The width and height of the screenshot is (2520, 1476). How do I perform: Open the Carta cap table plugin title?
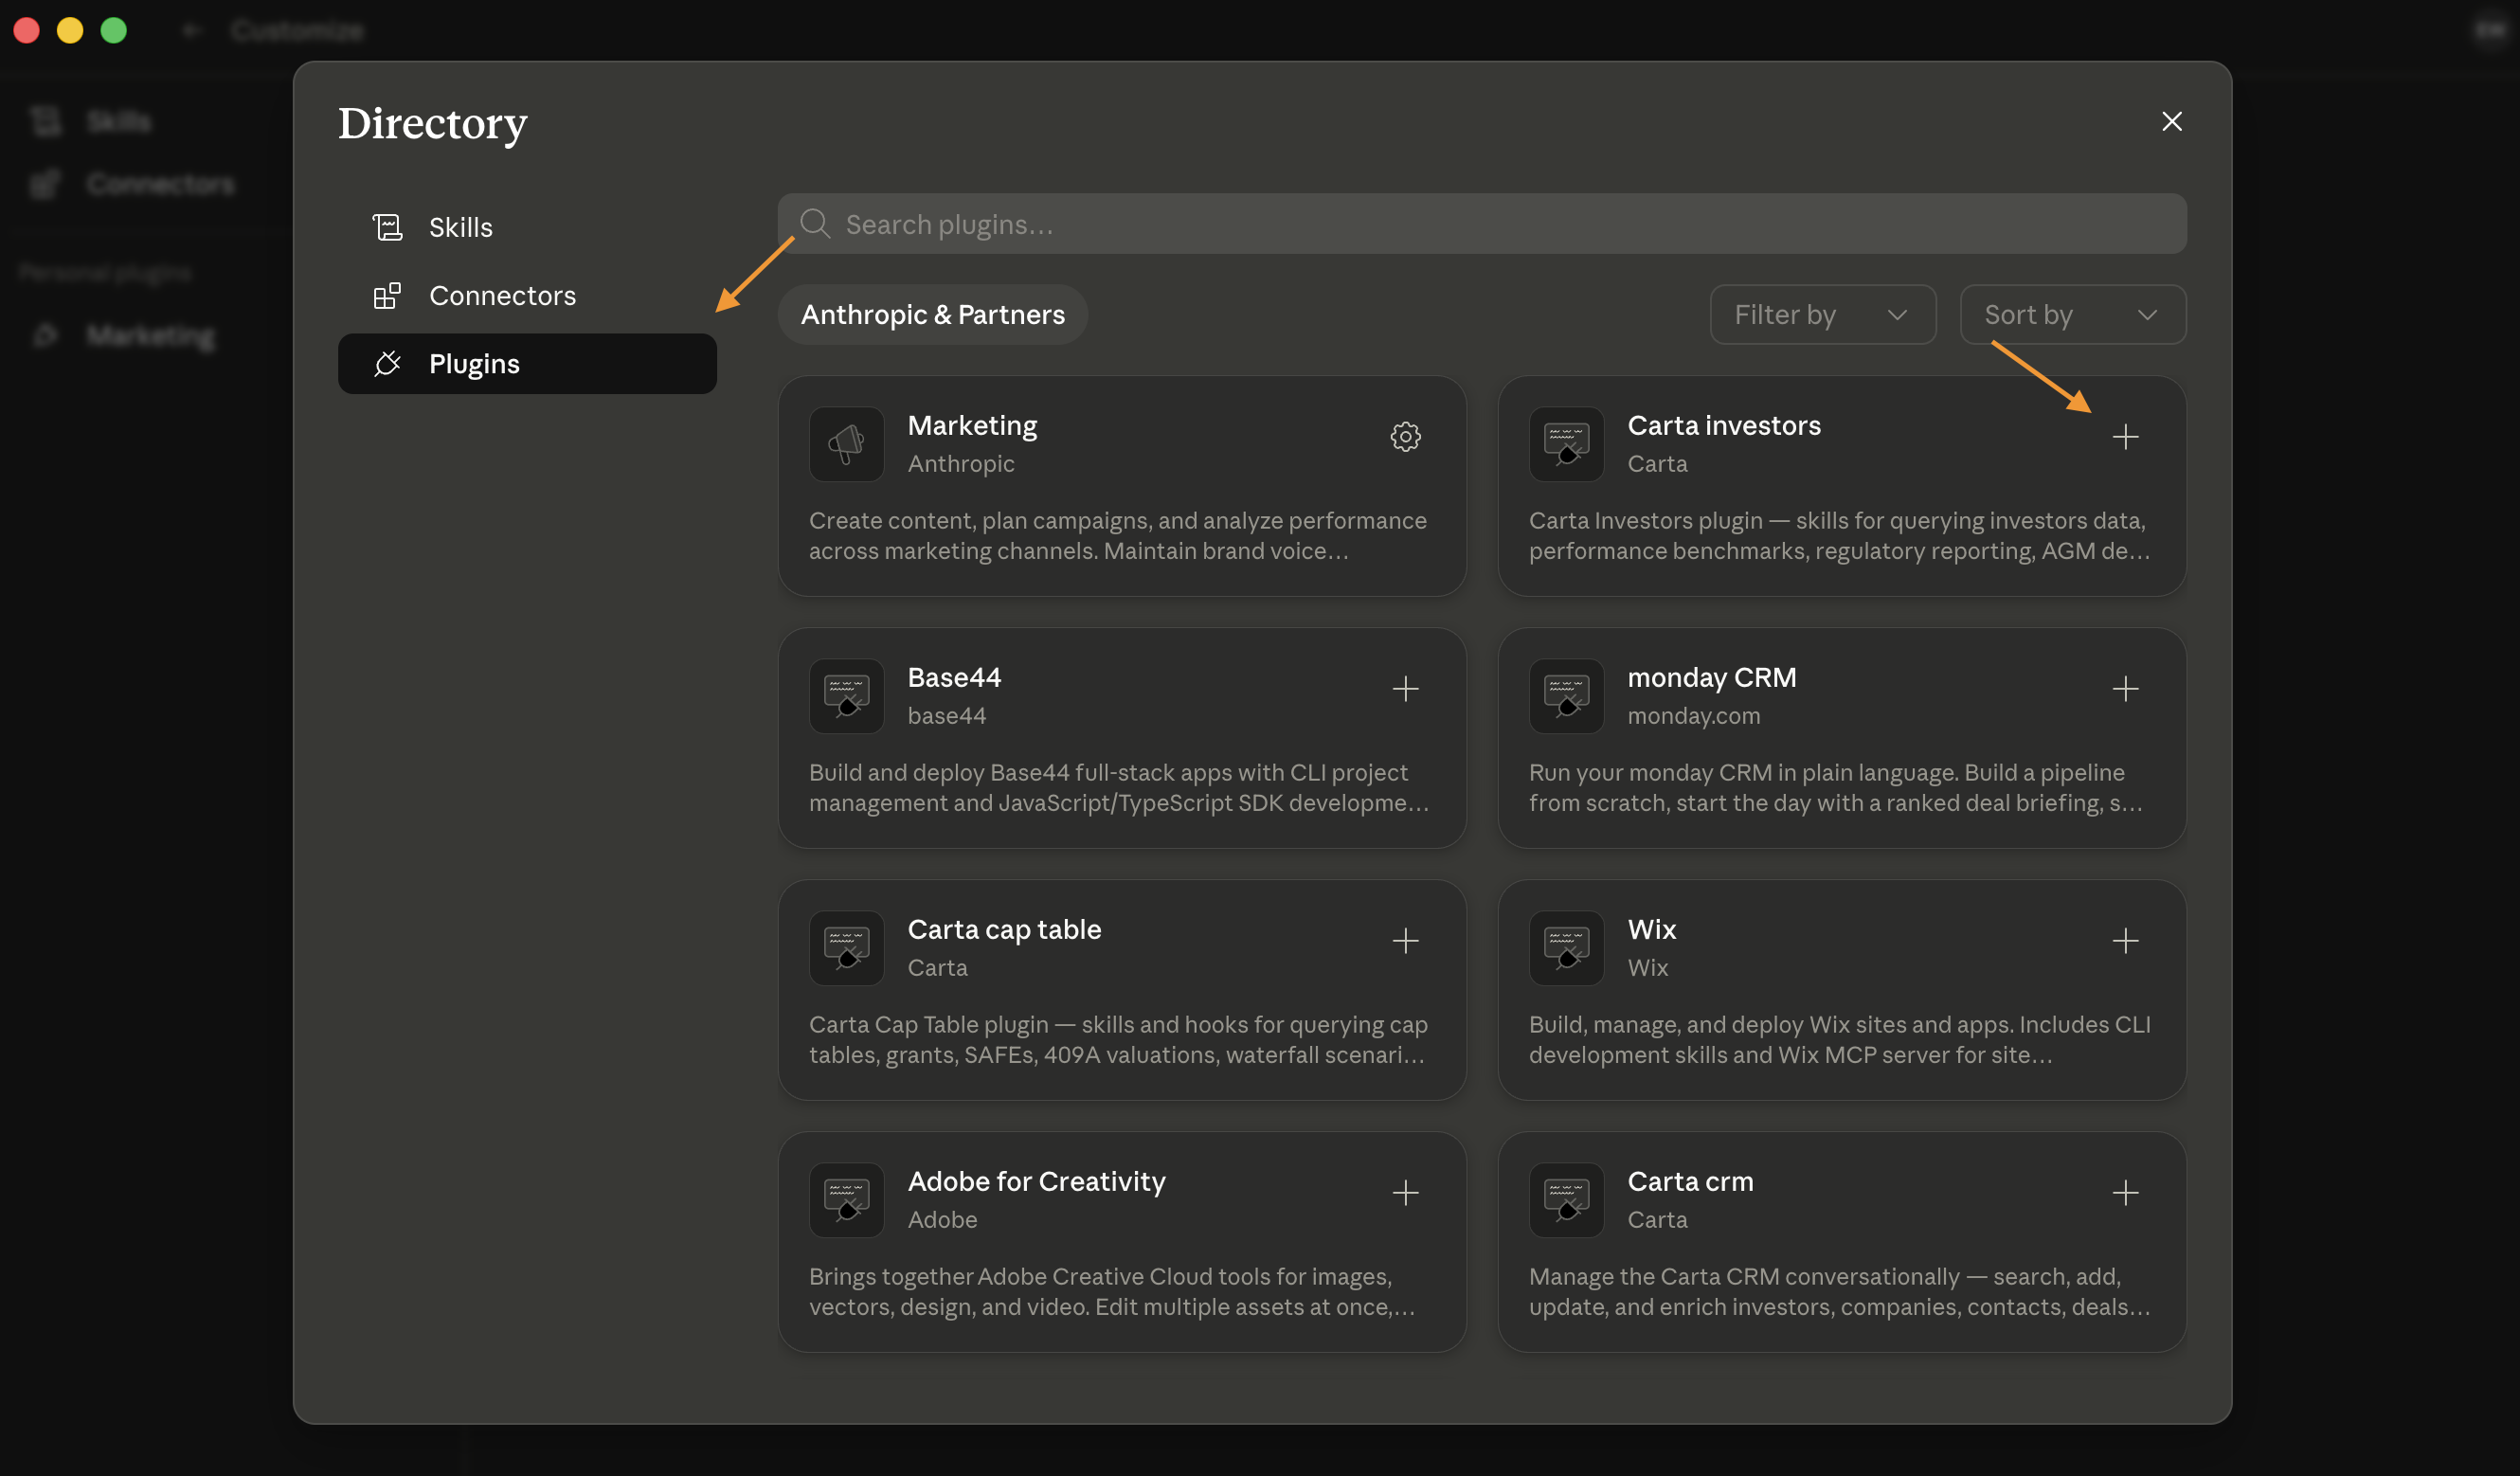tap(1004, 930)
